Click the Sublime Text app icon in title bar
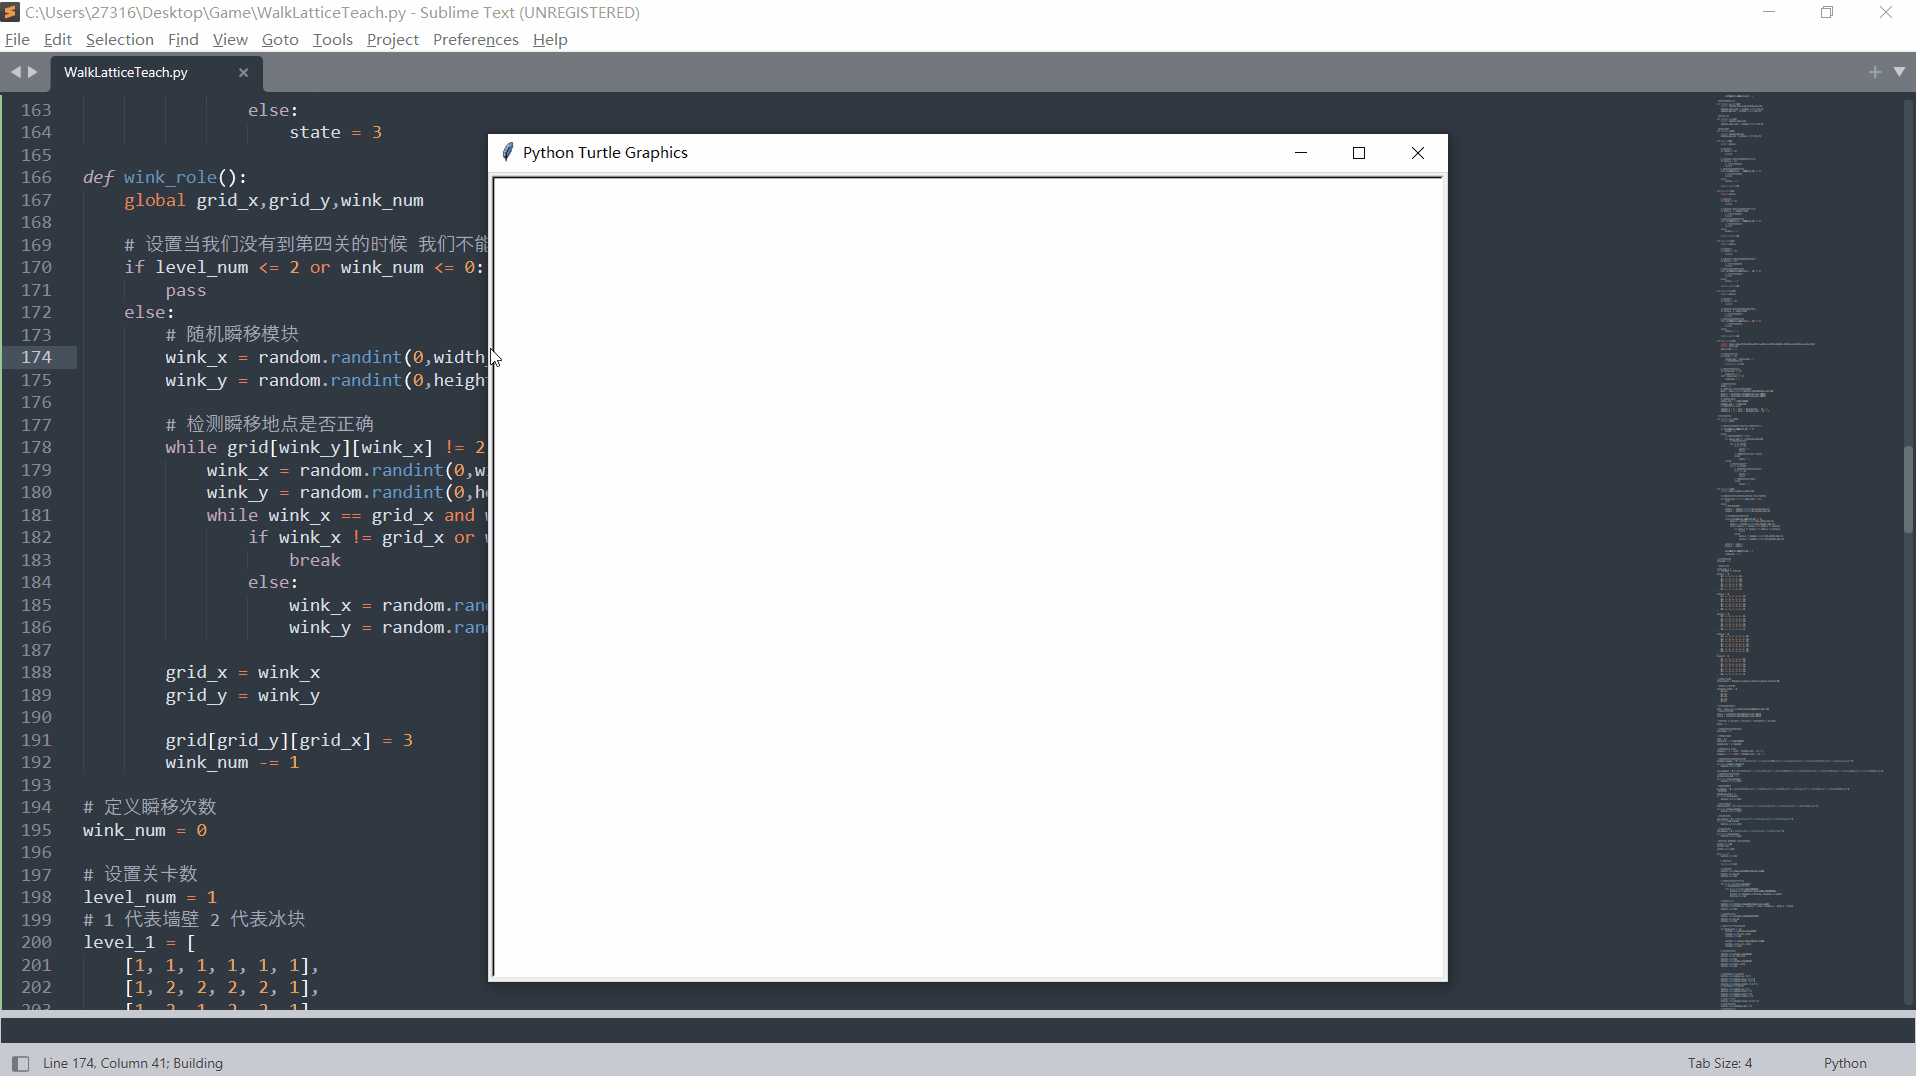The height and width of the screenshot is (1076, 1916). pos(10,12)
